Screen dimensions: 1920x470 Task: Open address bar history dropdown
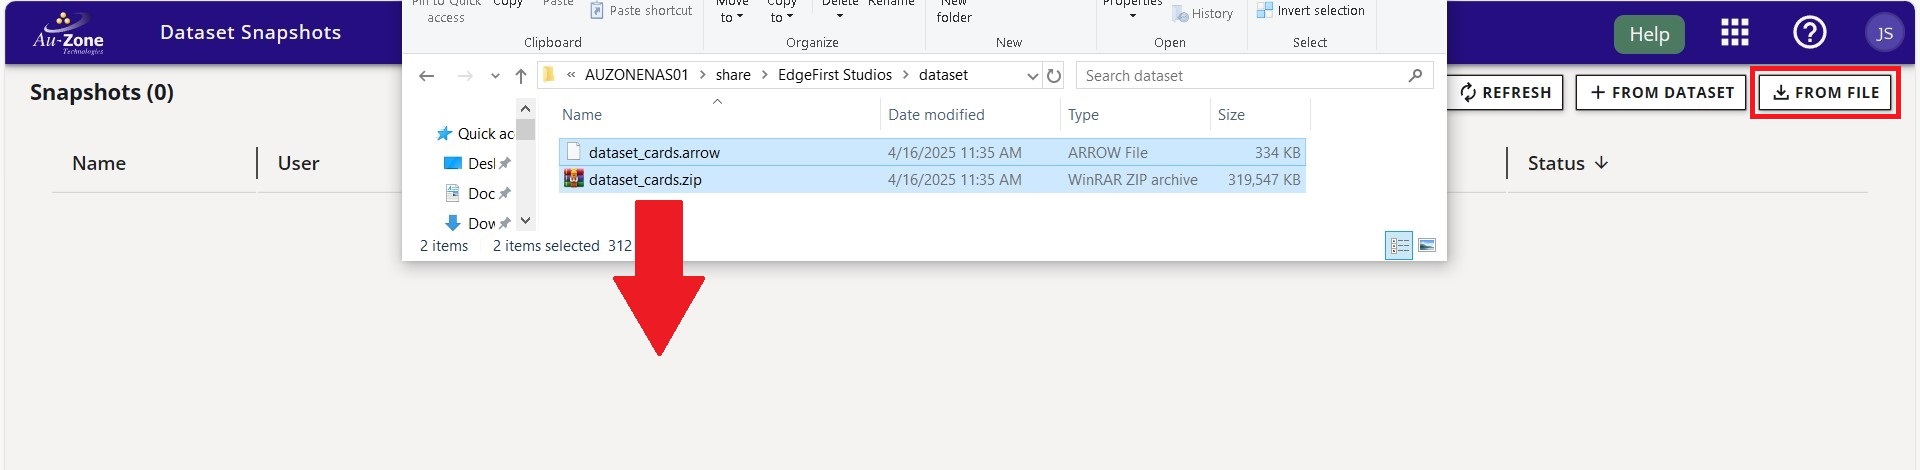point(1033,76)
